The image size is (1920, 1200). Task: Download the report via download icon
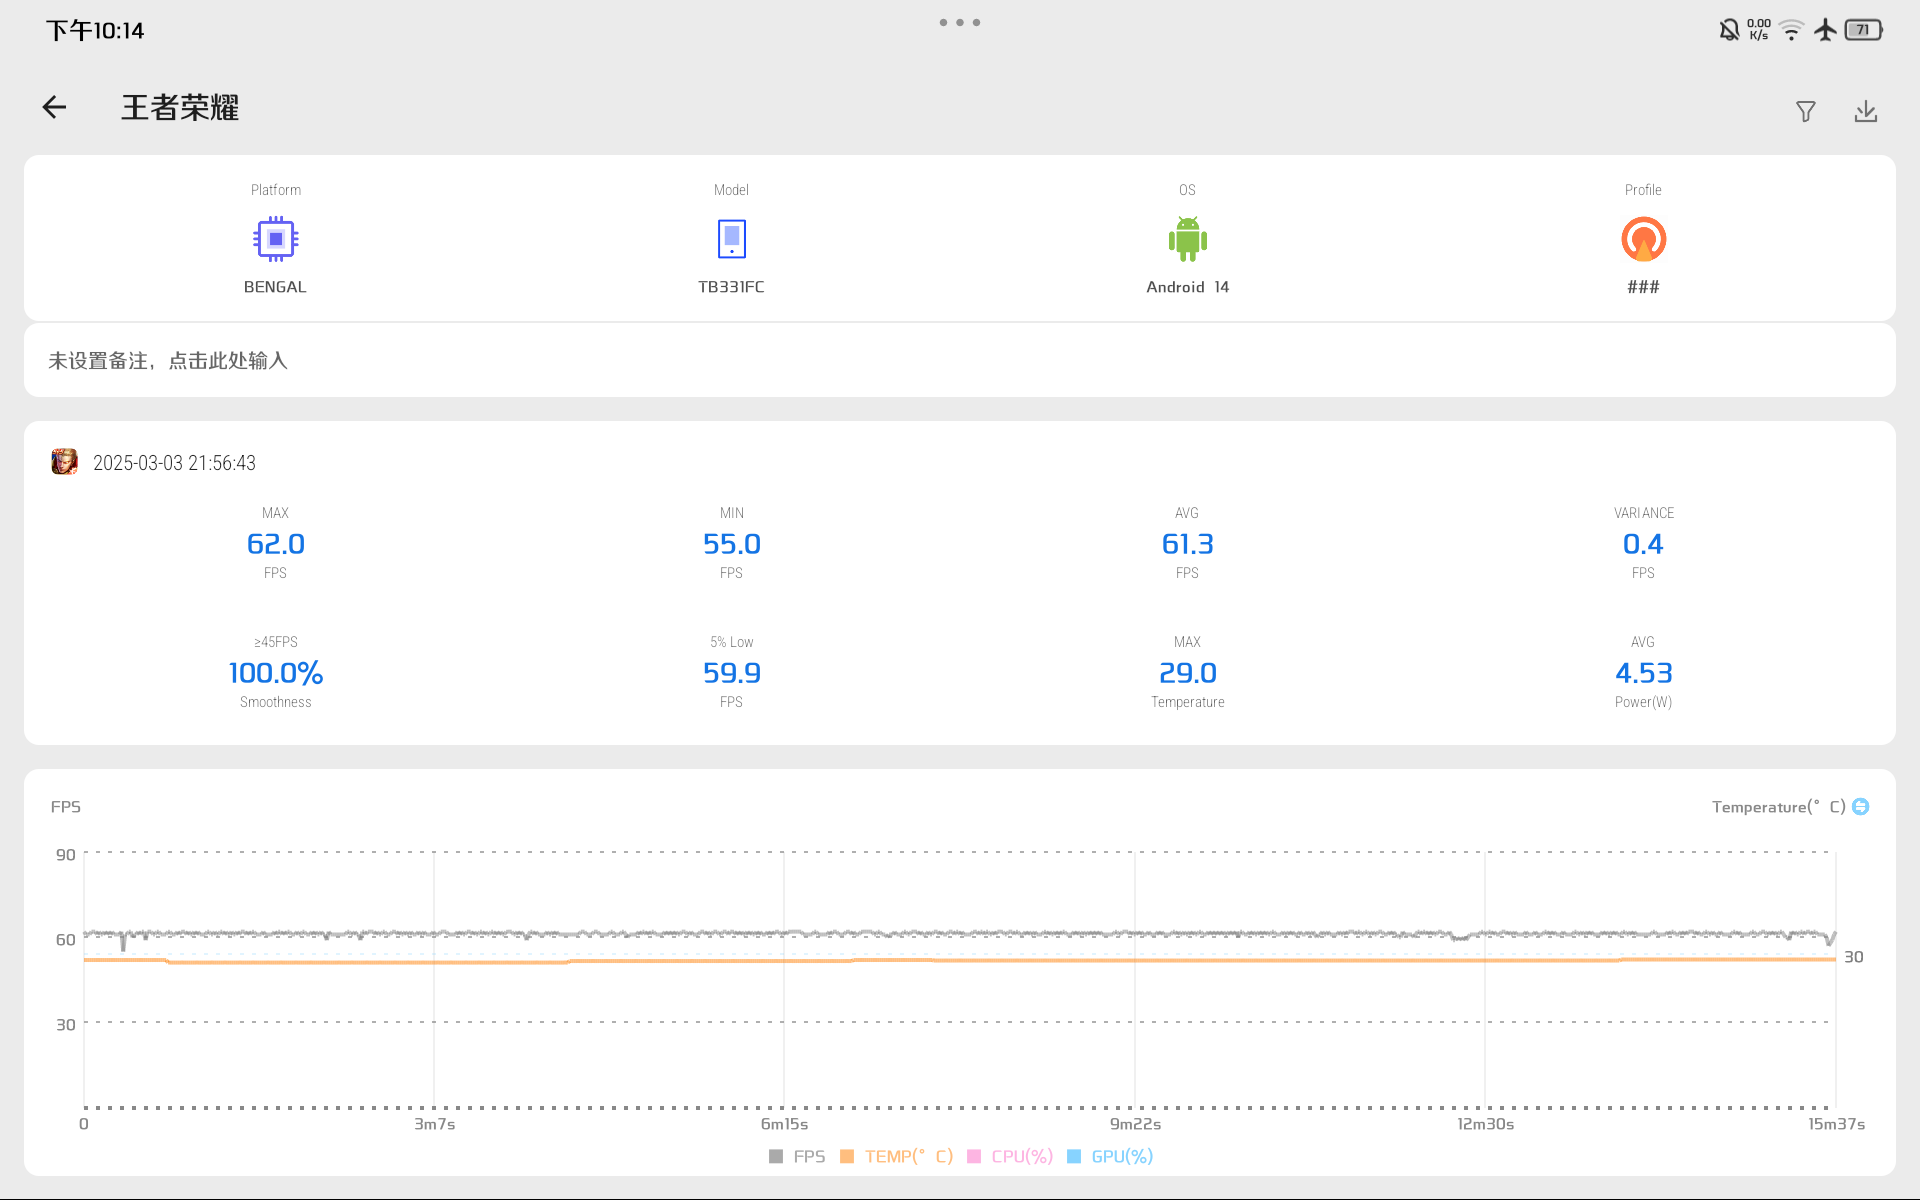1865,111
